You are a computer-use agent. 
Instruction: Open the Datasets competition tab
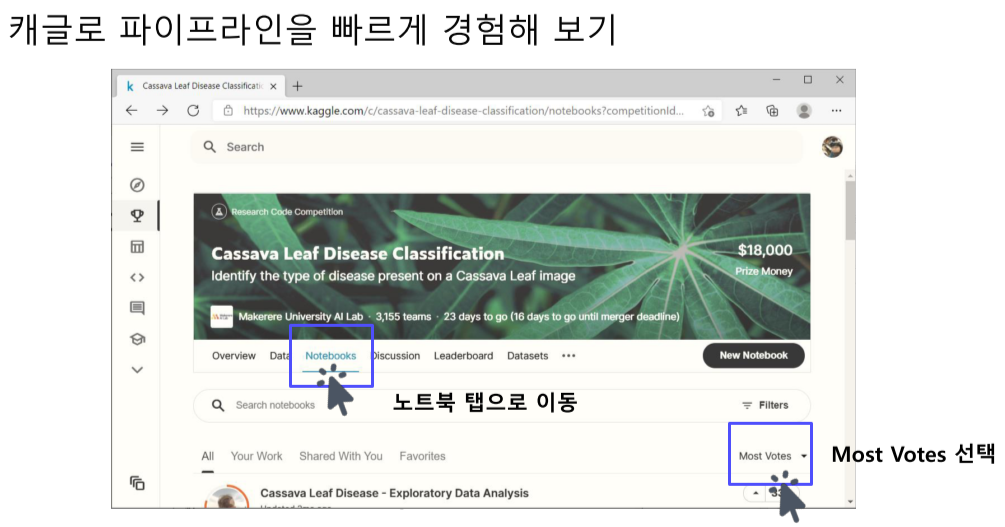527,356
